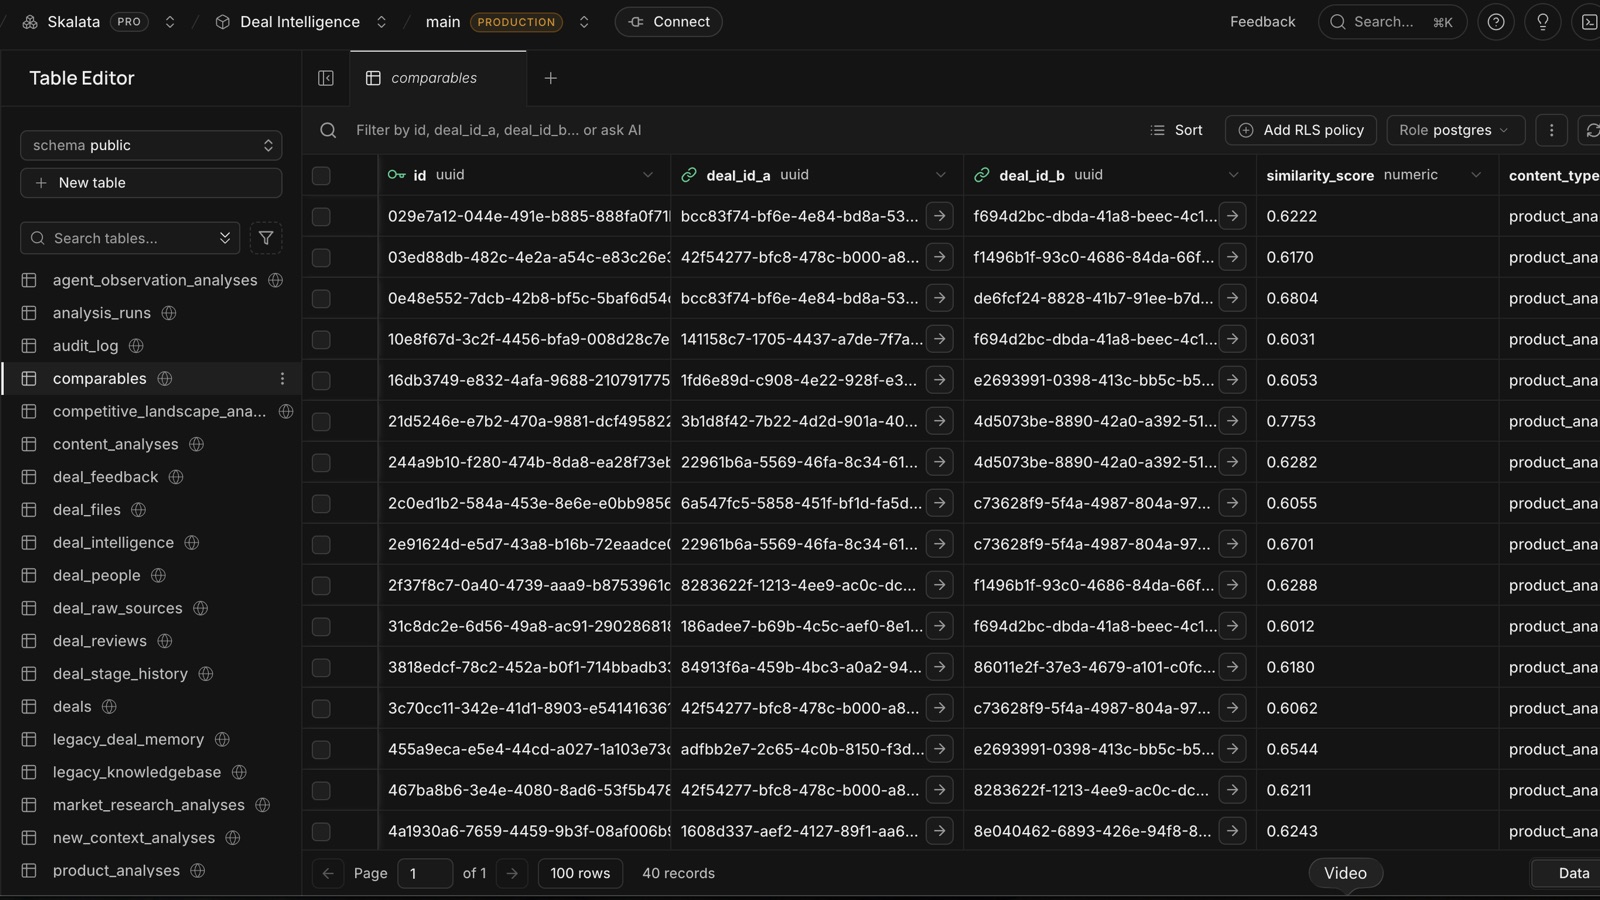Follow deal_id_b arrow for row 3818edcf

[x=1232, y=667]
